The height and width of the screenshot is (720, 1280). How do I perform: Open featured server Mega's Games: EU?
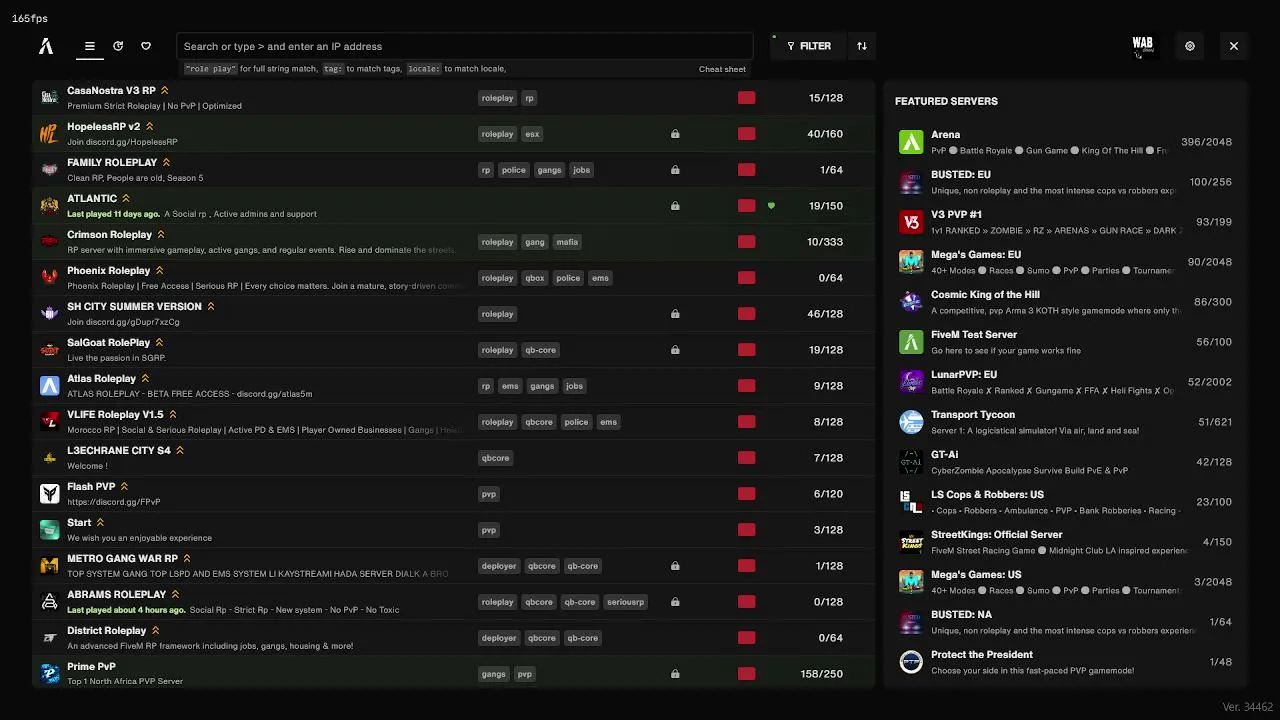click(1066, 262)
